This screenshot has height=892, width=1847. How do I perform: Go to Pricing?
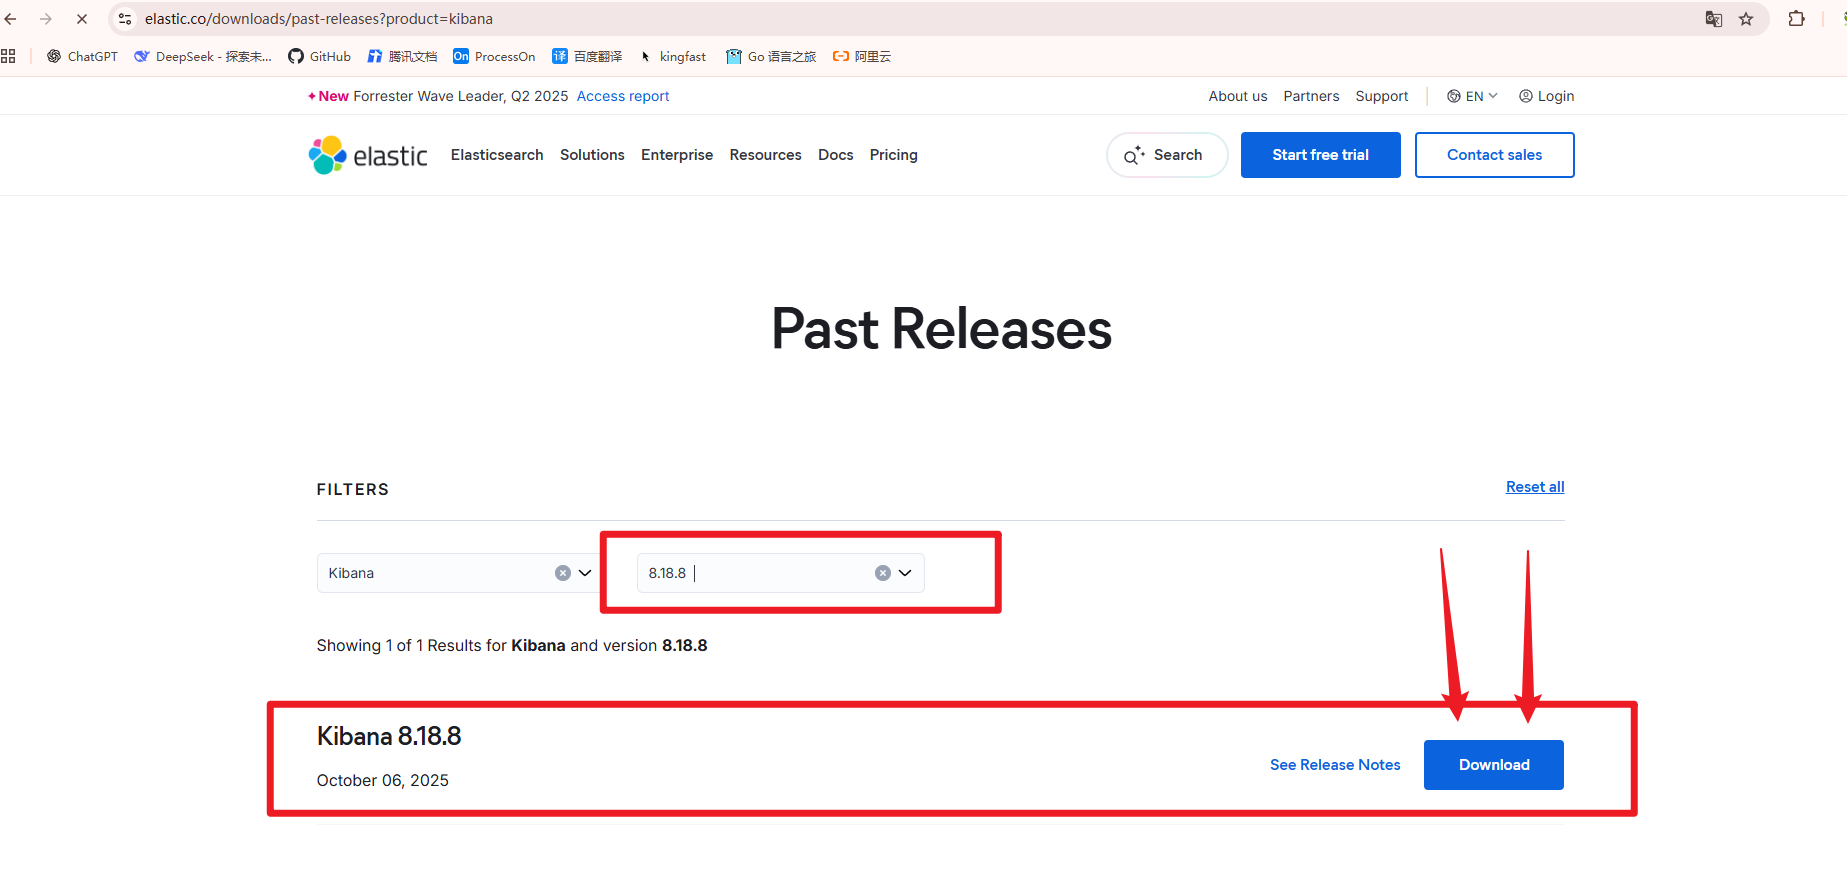pyautogui.click(x=894, y=155)
